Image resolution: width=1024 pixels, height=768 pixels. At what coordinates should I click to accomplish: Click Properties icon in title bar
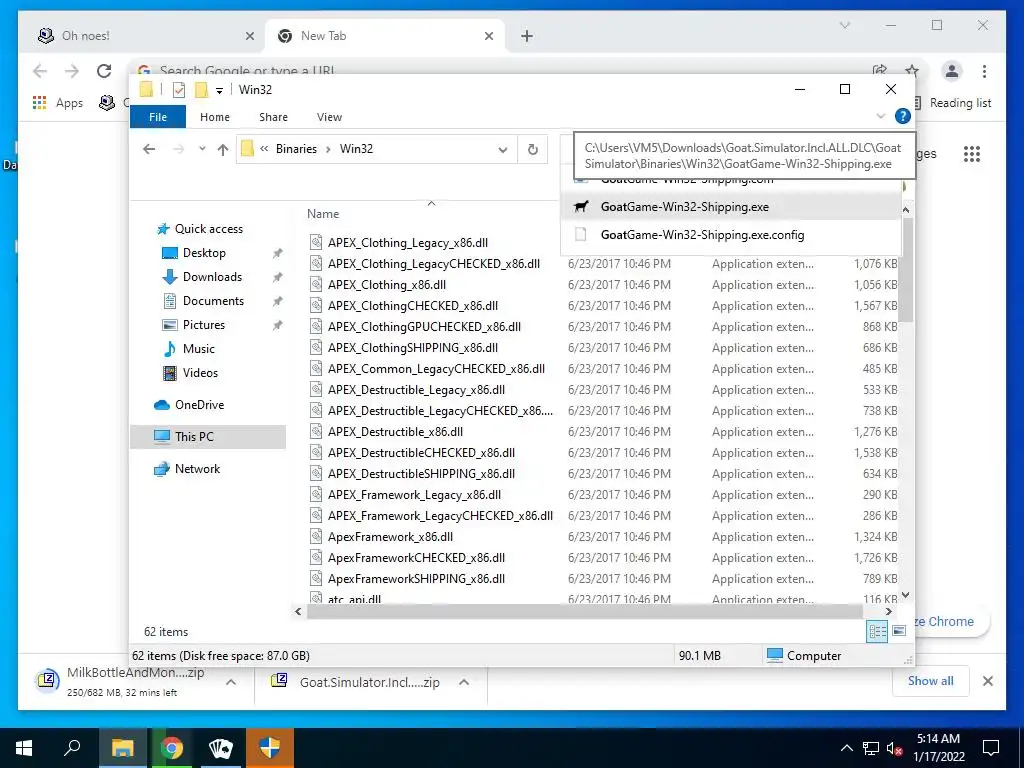click(x=179, y=90)
